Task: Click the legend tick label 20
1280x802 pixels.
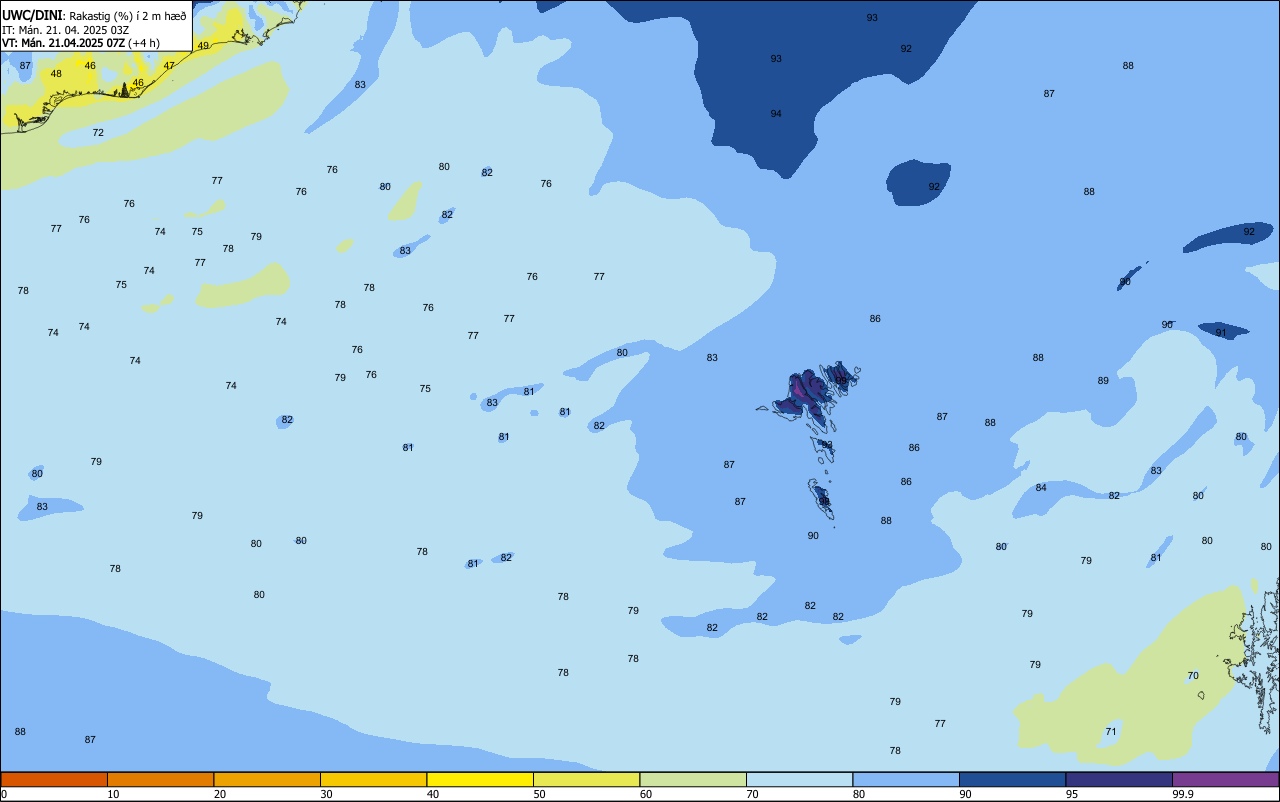Action: click(x=220, y=794)
